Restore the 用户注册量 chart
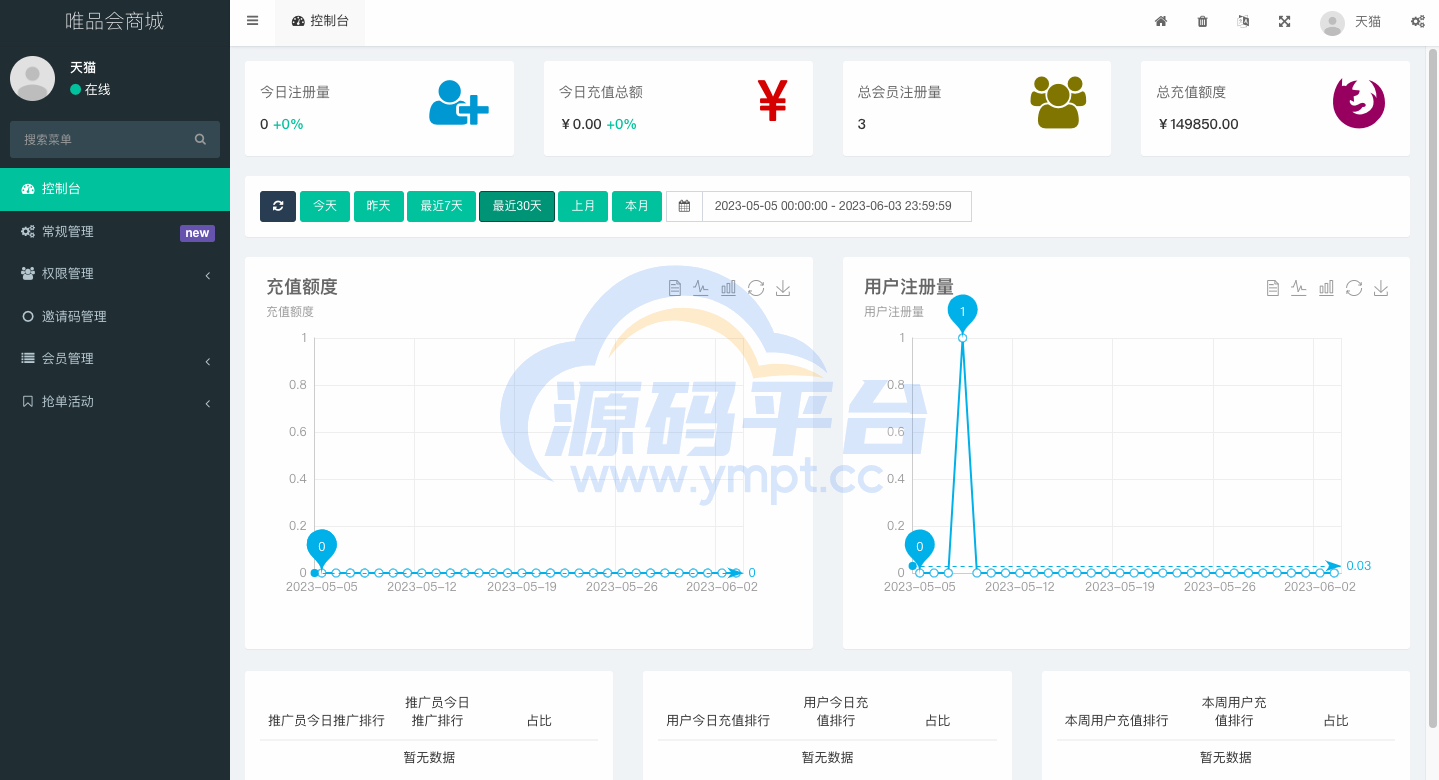Screen dimensions: 1439x780 click(1354, 288)
